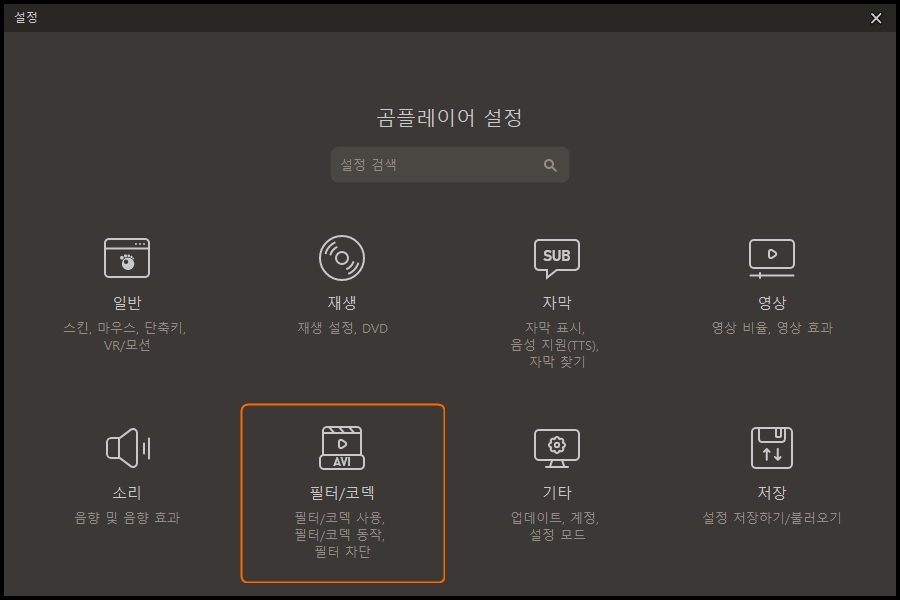Click description 스킨, 마우스, 단축키, VR/모션
Screen dimensions: 900x600
tap(125, 336)
